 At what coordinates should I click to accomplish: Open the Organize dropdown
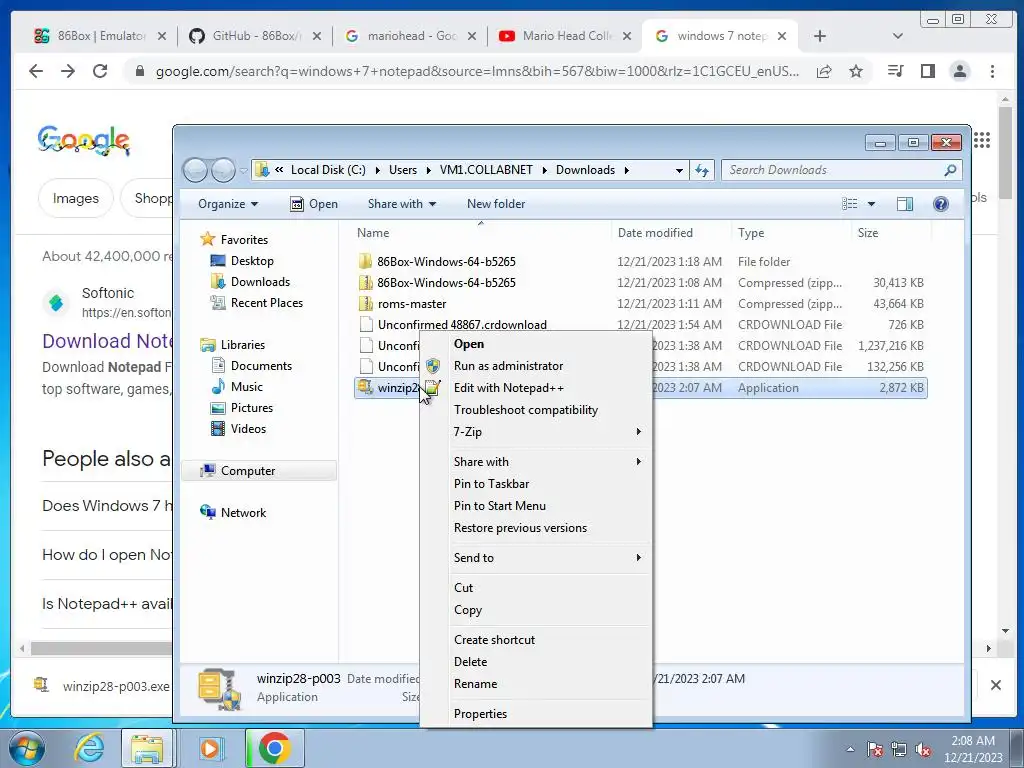[x=228, y=204]
